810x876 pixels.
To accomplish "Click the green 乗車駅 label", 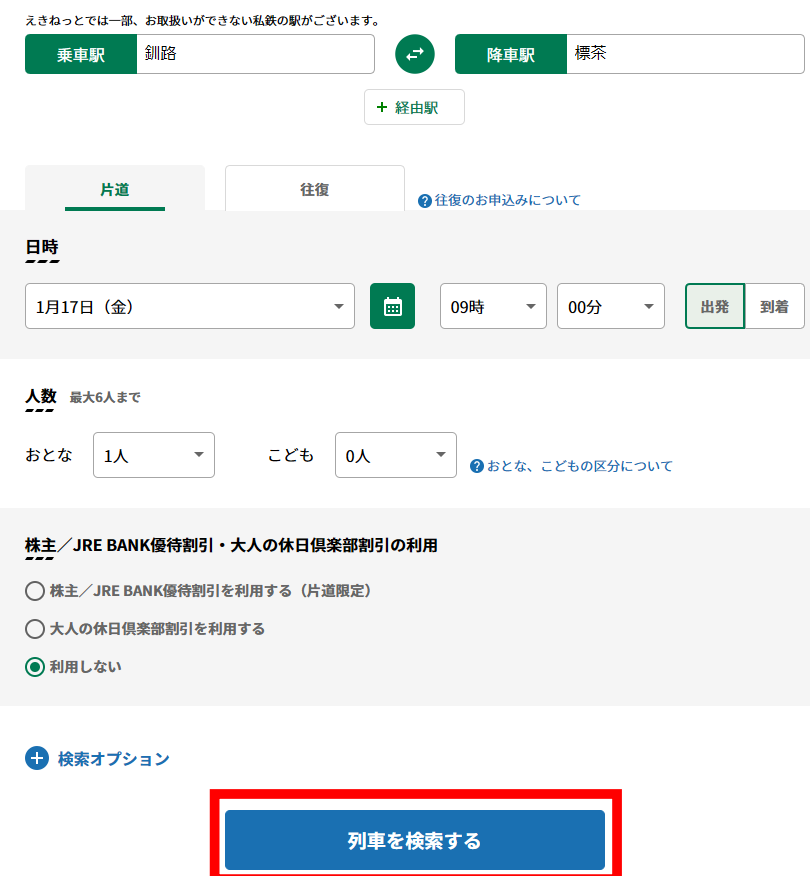I will (81, 54).
